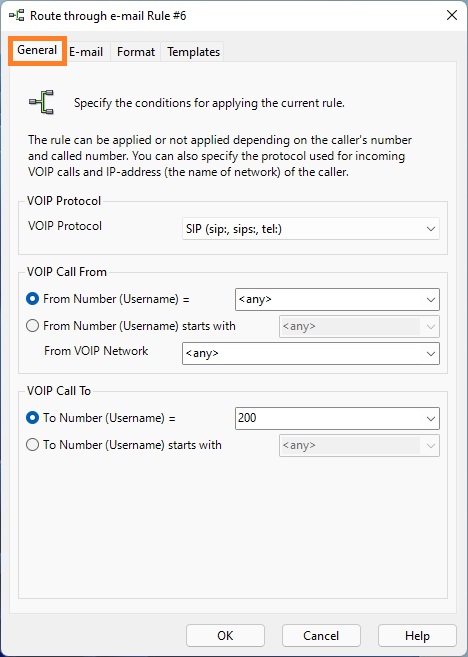Open the Templates tab
Screen dimensions: 468x657
point(193,52)
